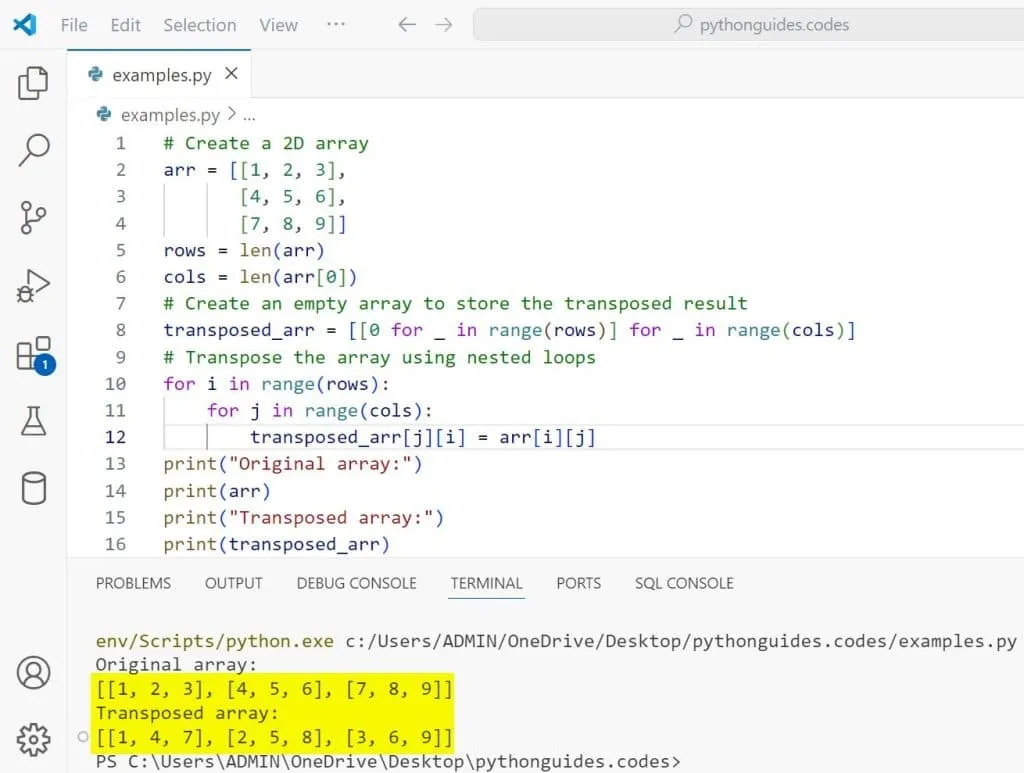Screen dimensions: 1024x773
Task: Expand breadcrumb ellipsis after examples.py
Action: tap(249, 115)
